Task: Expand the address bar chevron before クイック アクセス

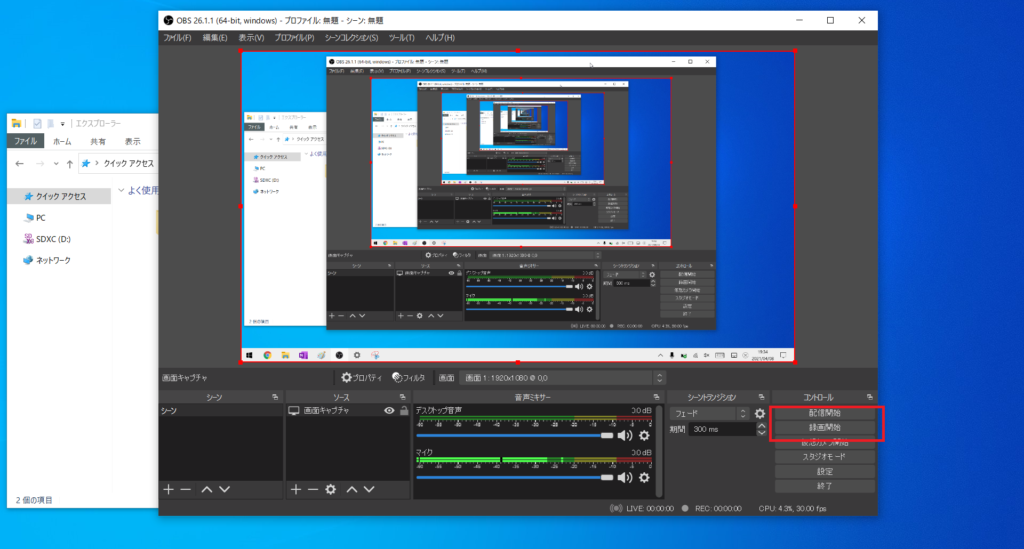Action: click(97, 163)
